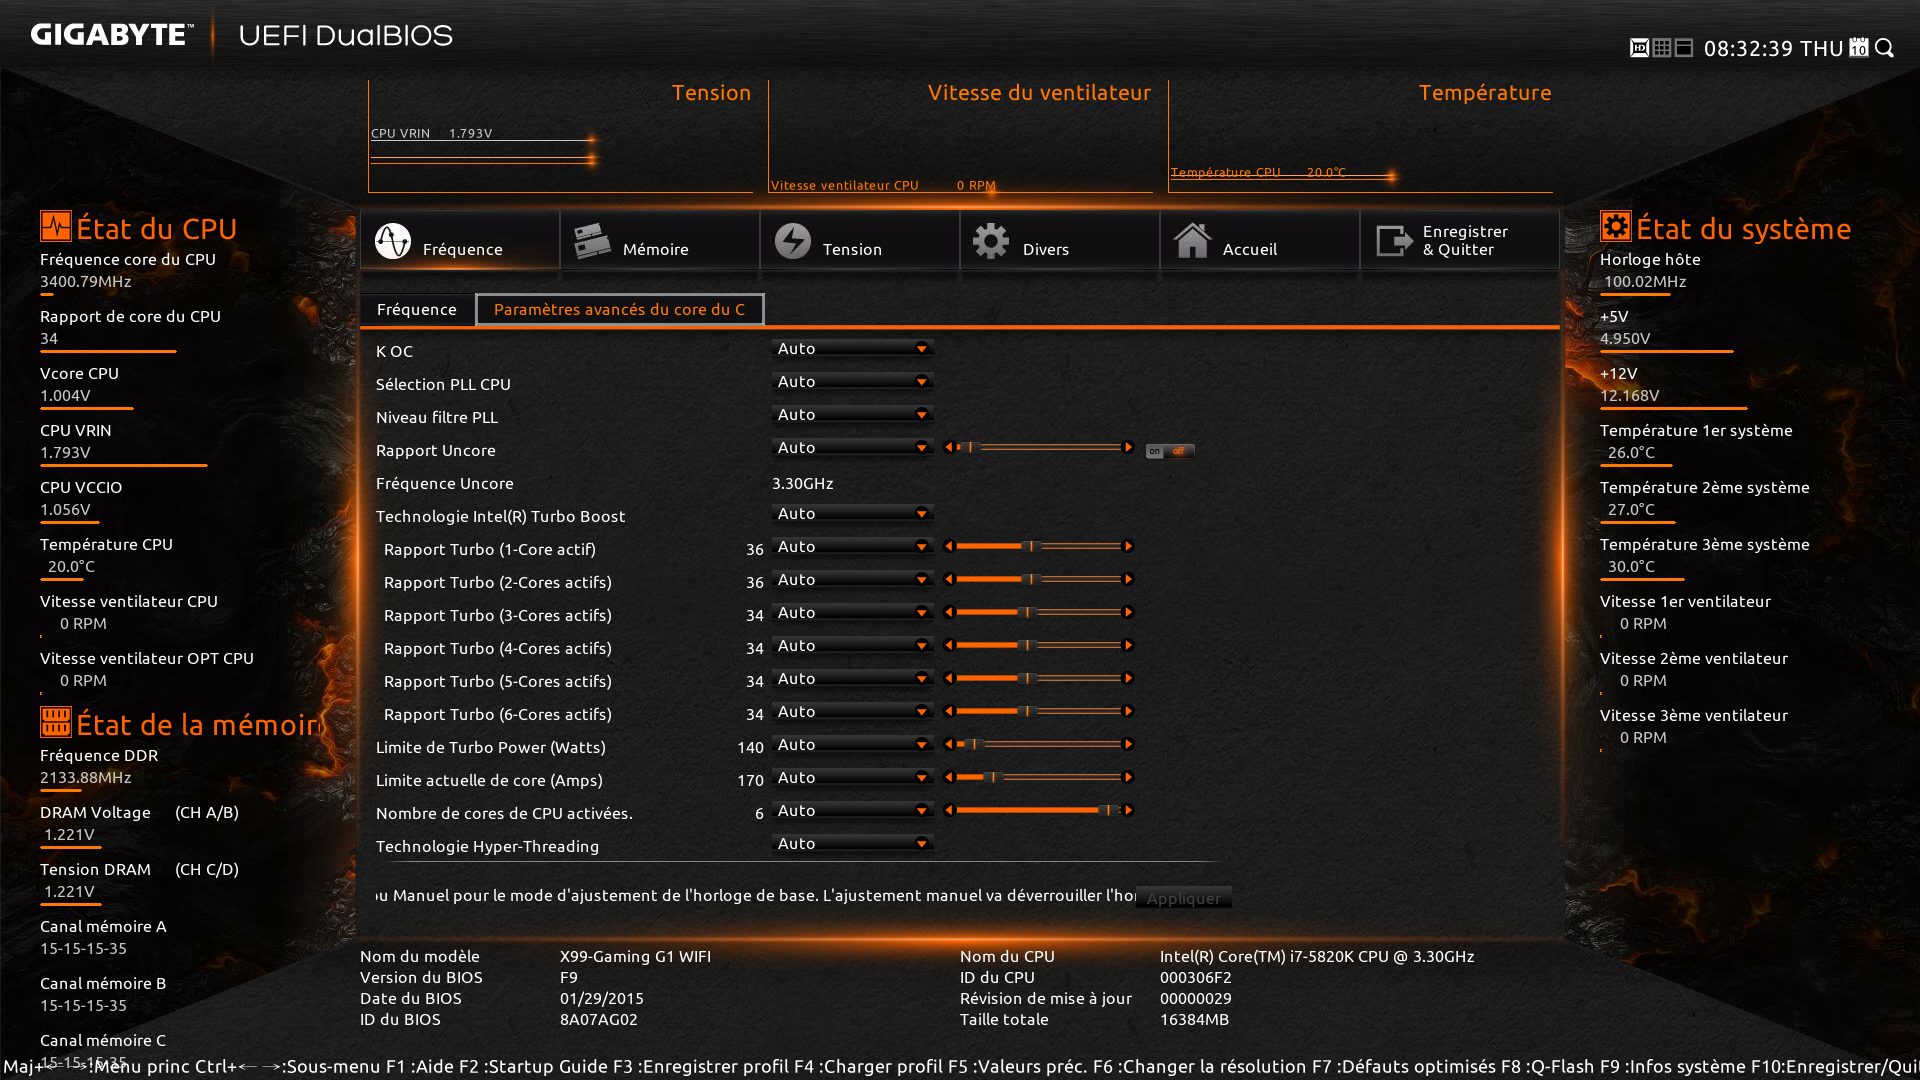1920x1080 pixels.
Task: Open Technologie Hyper-Threading dropdown
Action: (x=853, y=843)
